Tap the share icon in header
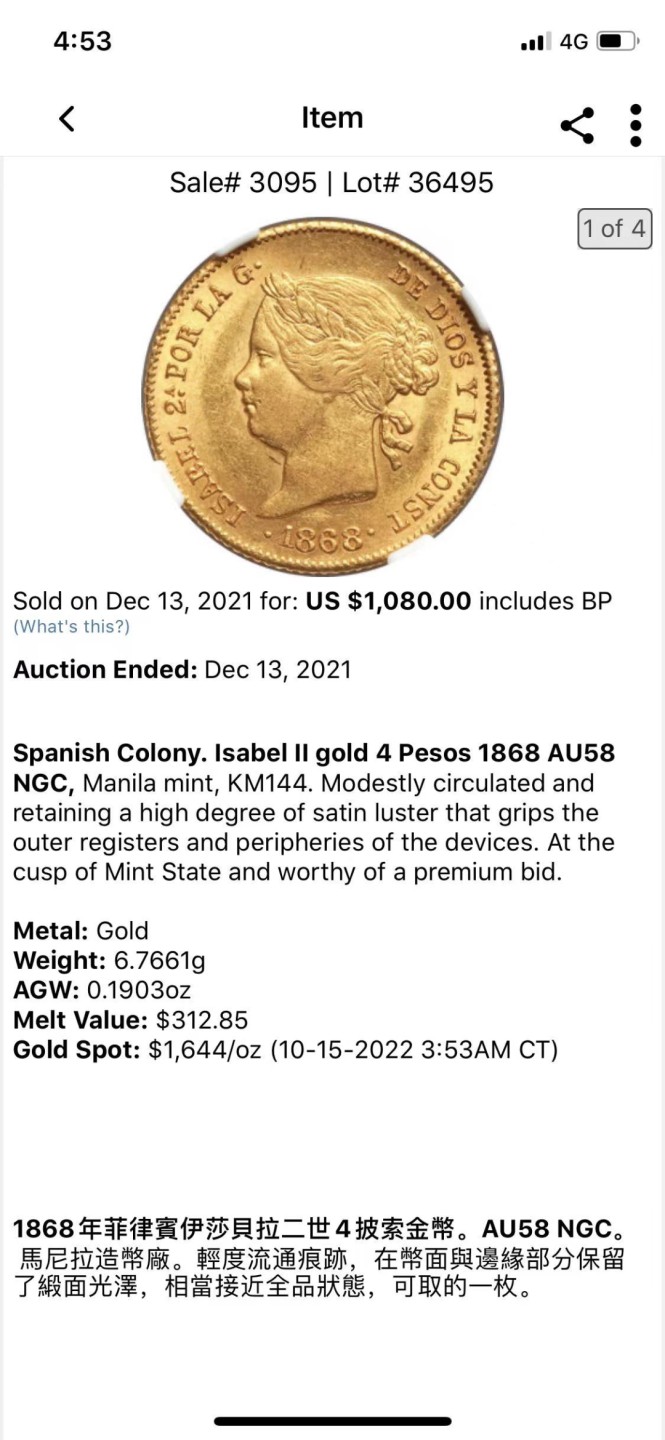665x1440 pixels. click(577, 124)
